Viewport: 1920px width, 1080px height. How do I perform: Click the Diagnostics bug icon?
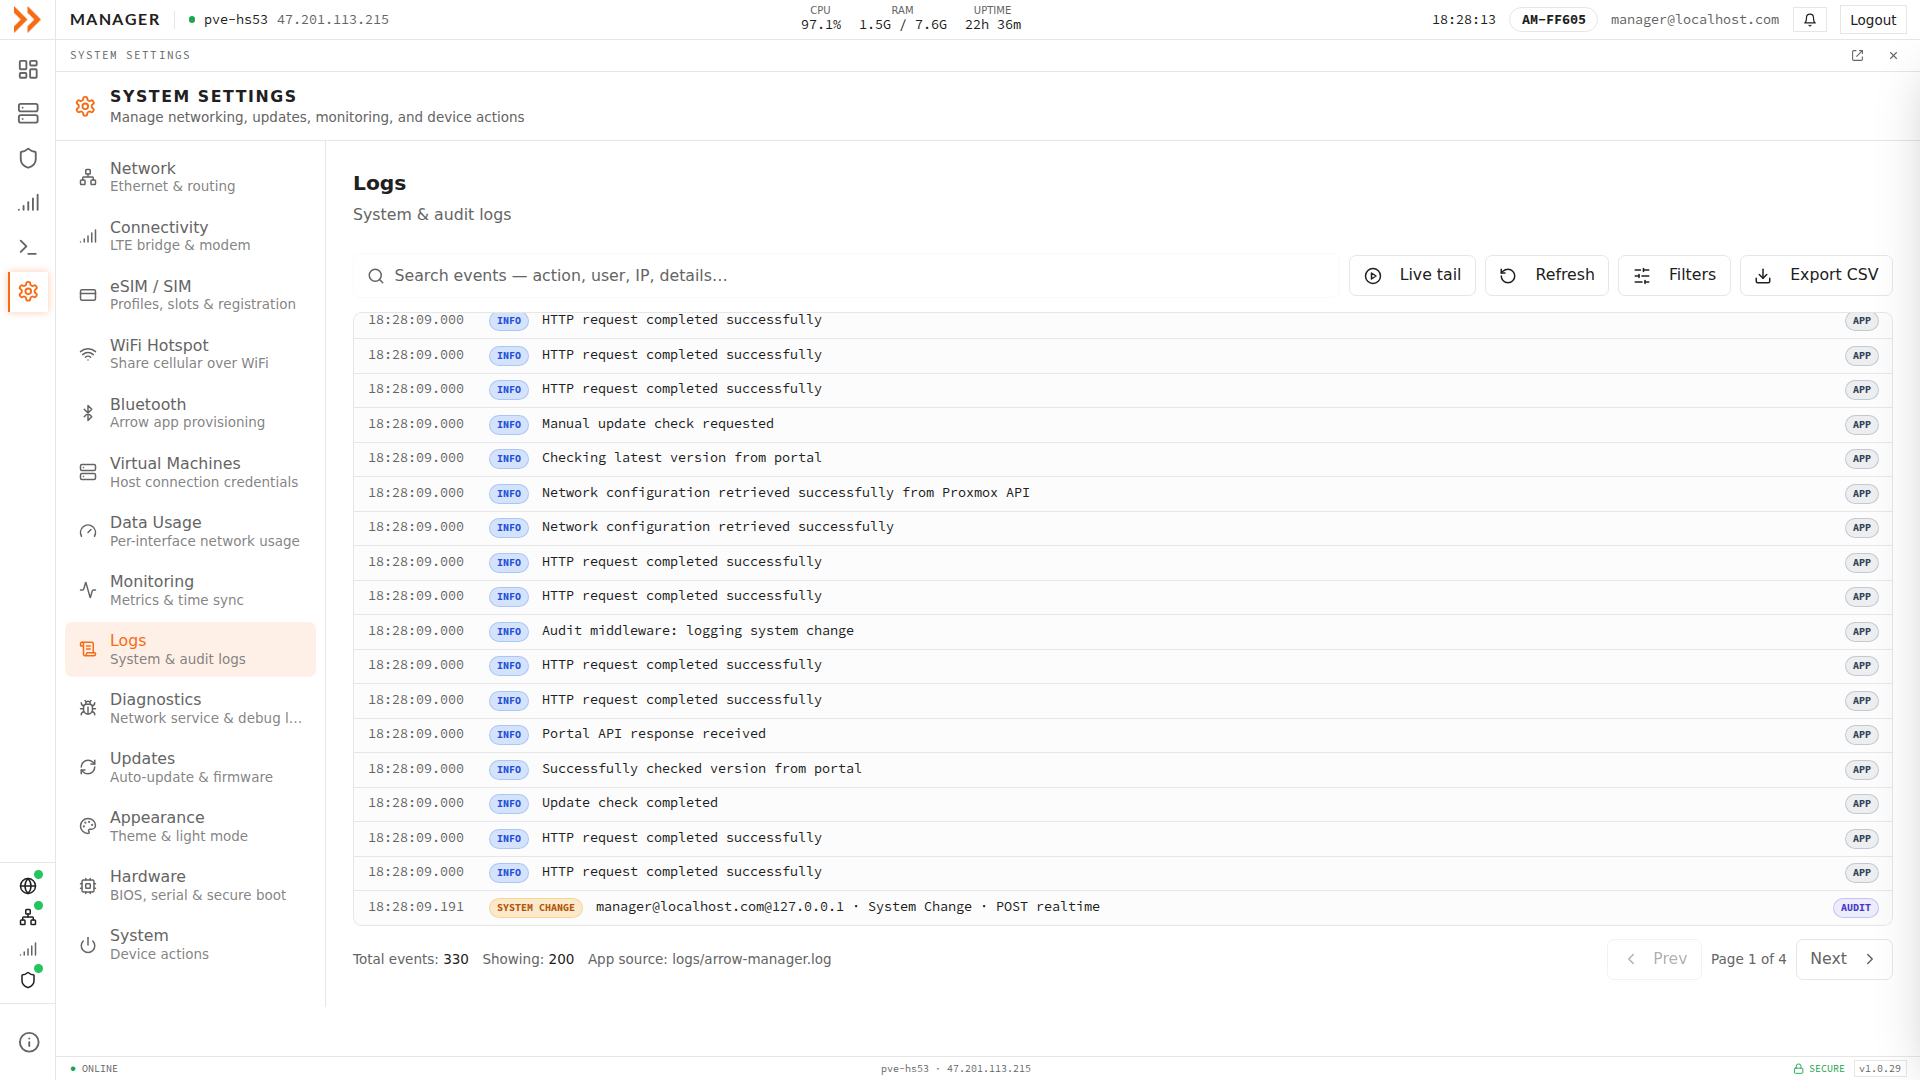pyautogui.click(x=88, y=708)
